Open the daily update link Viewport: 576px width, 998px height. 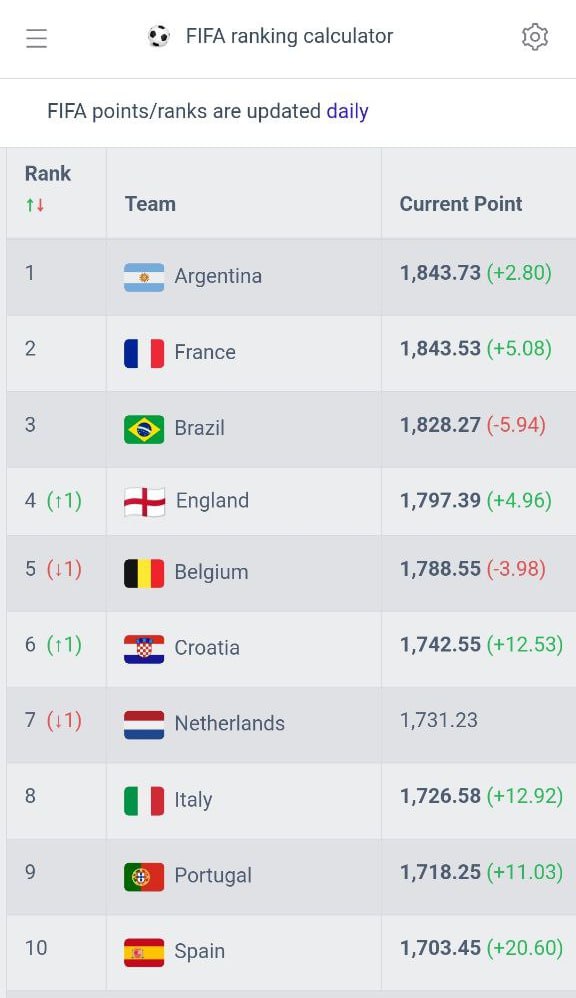348,111
